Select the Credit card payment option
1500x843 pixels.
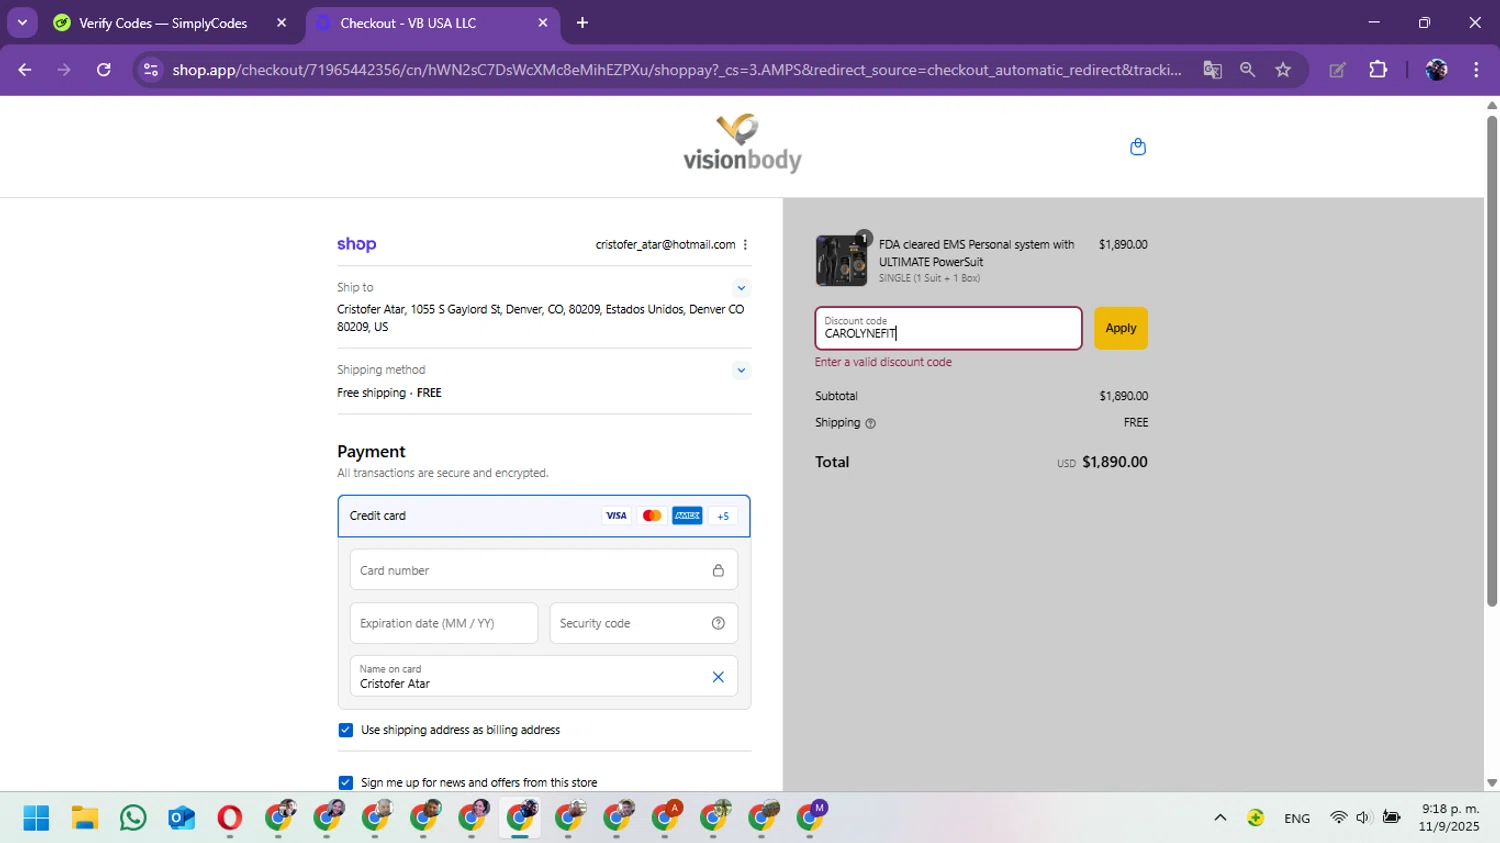pos(544,516)
